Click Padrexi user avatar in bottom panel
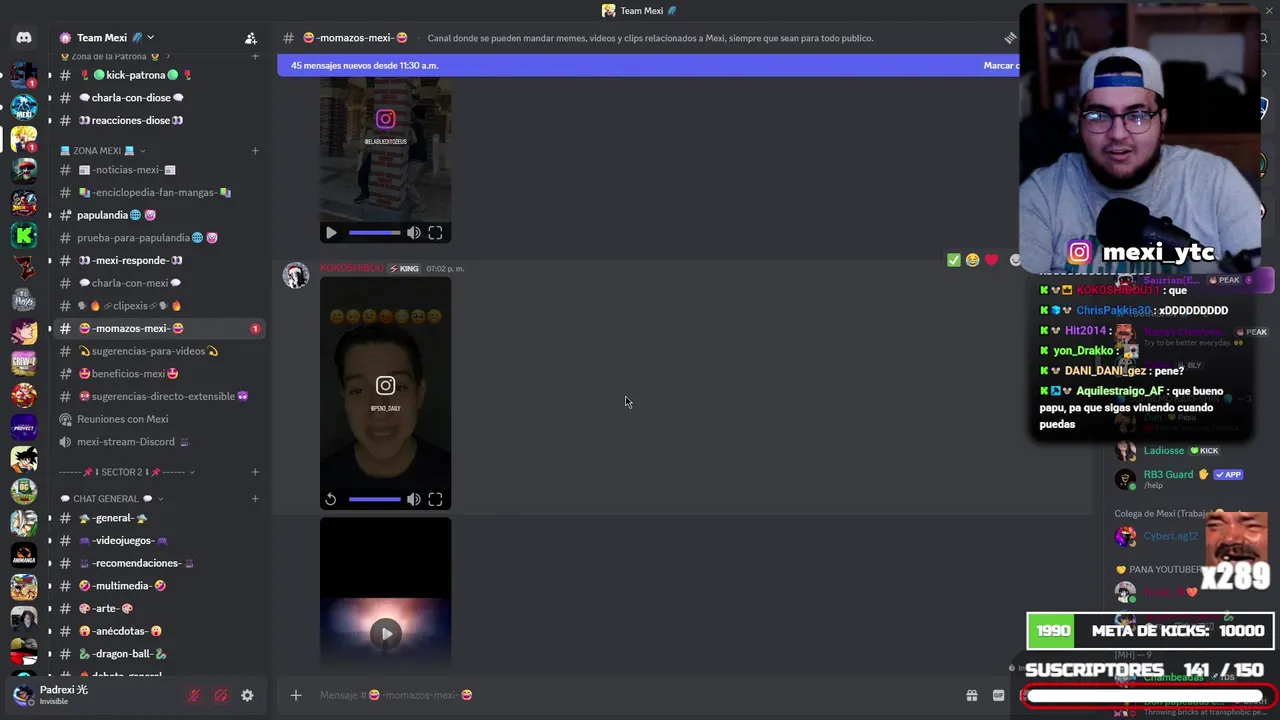The height and width of the screenshot is (720, 1280). 24,694
